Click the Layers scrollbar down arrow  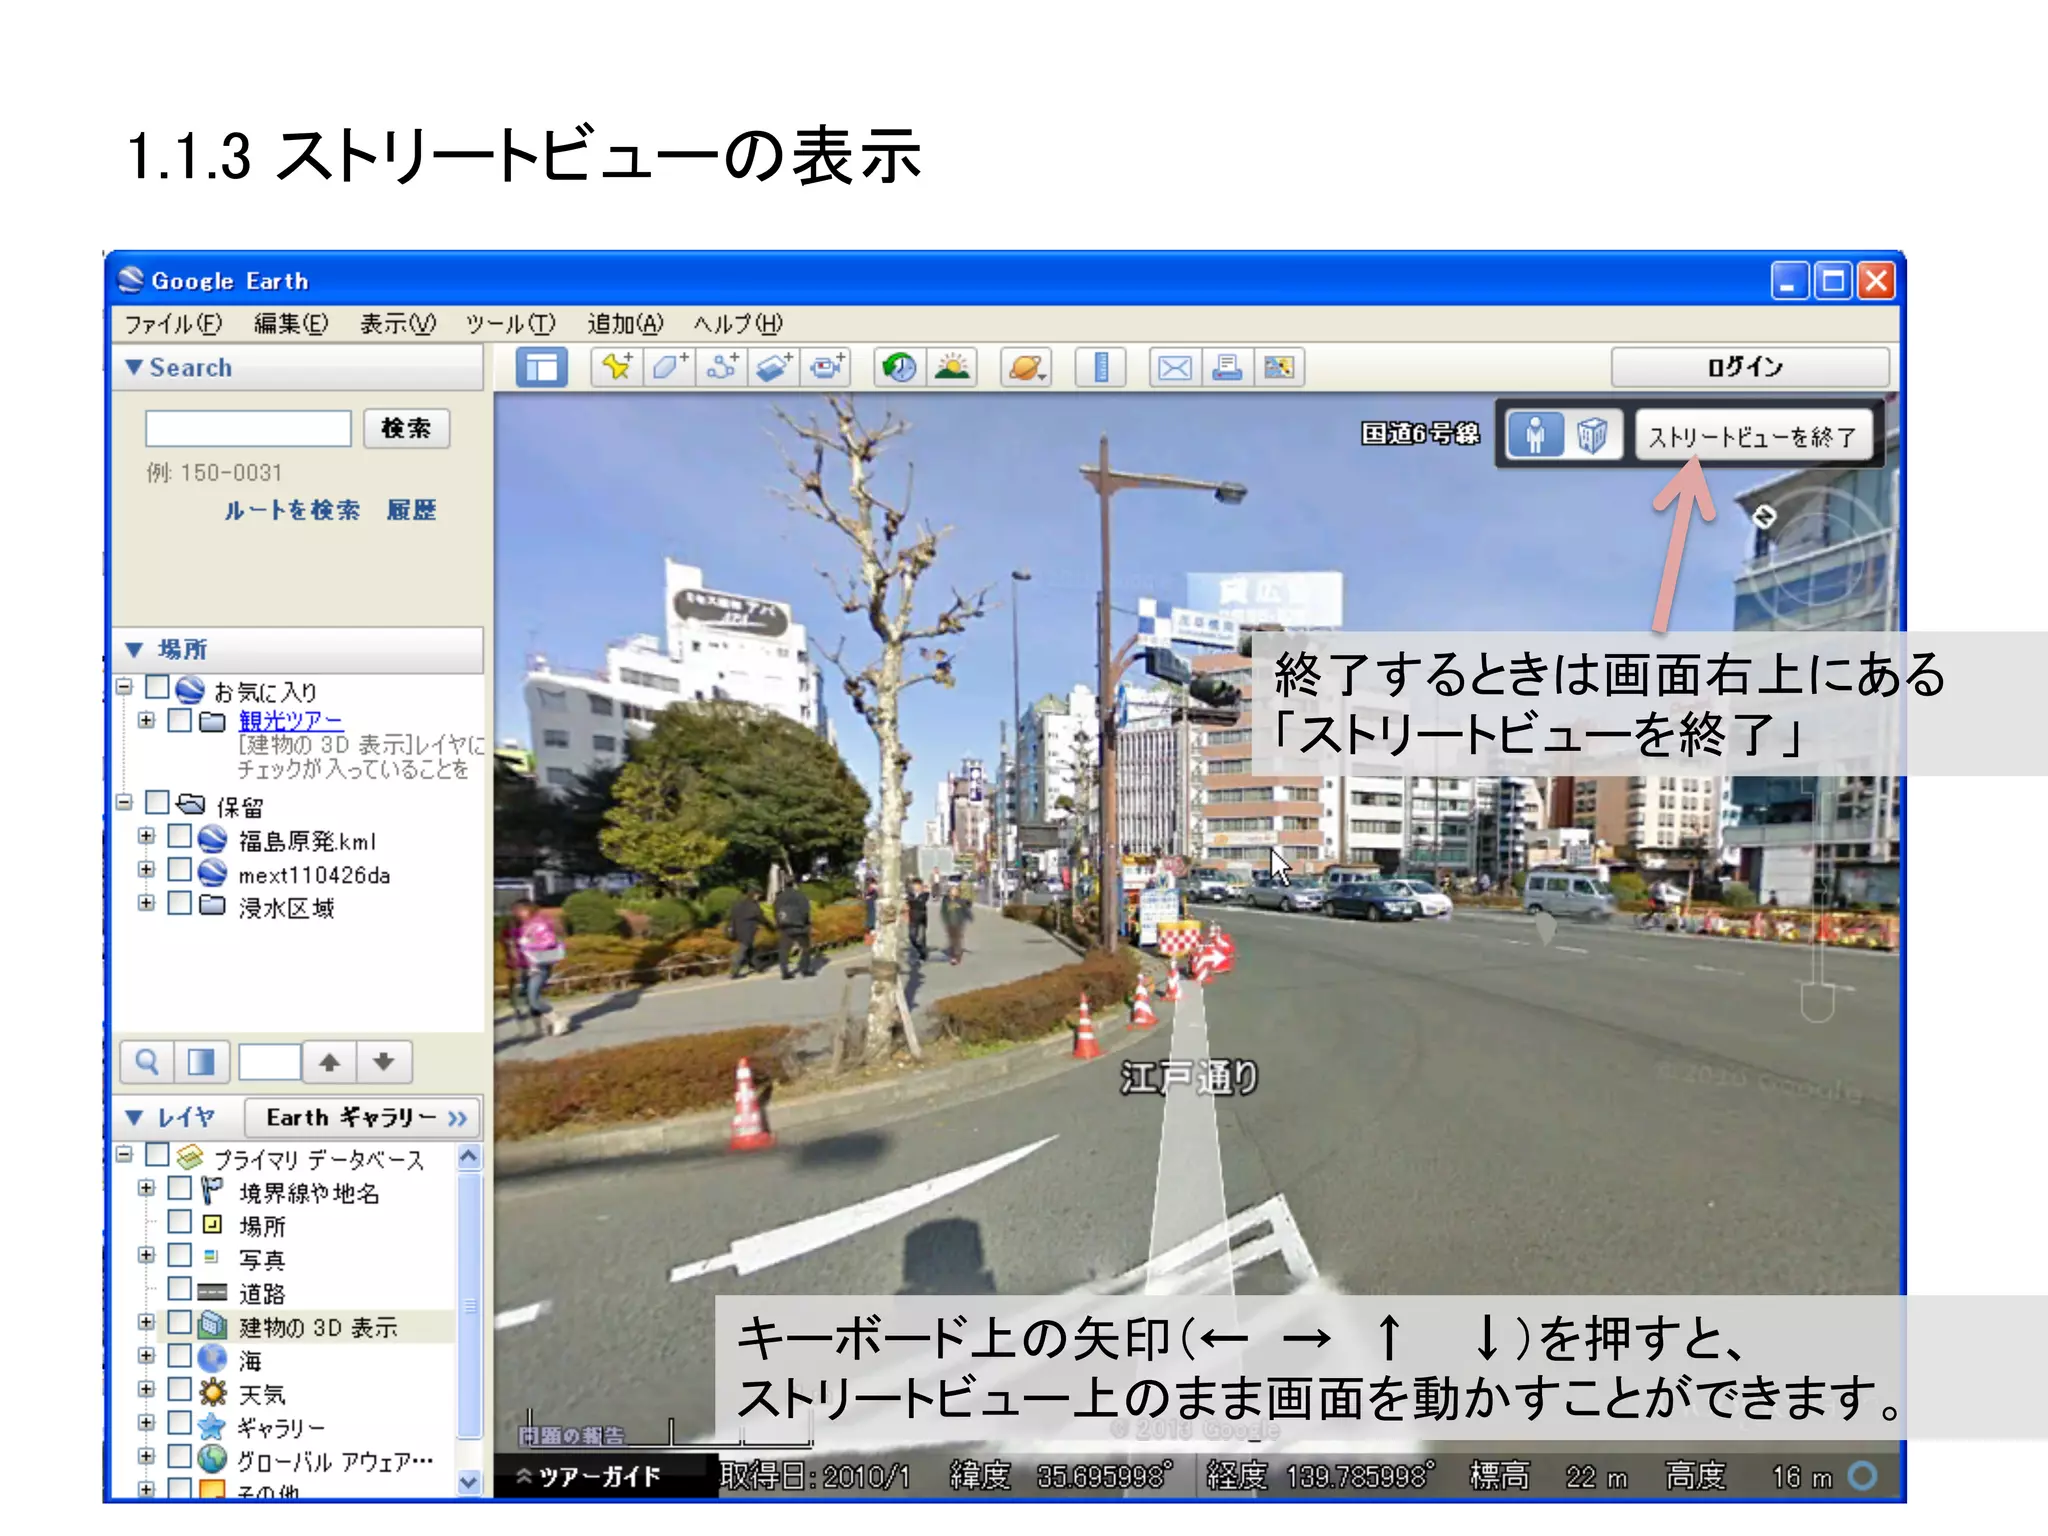(x=469, y=1481)
